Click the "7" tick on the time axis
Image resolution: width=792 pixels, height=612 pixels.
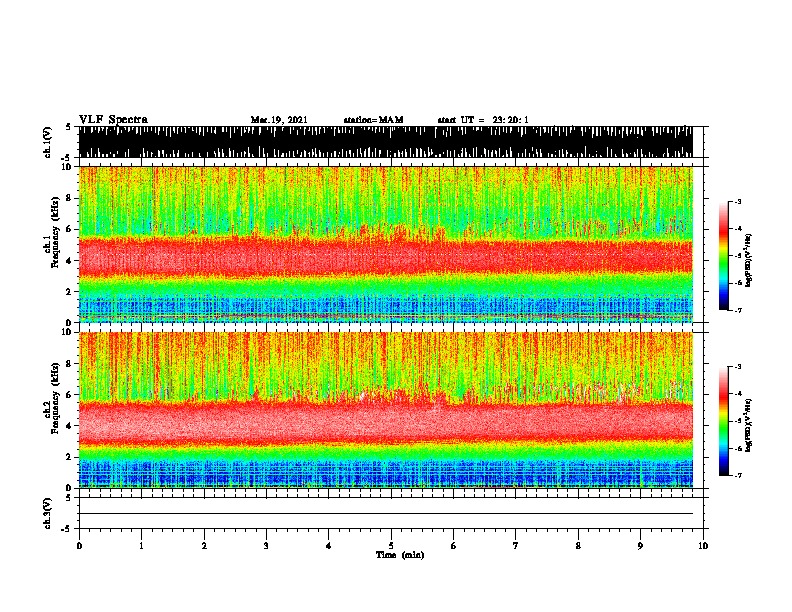coord(516,545)
